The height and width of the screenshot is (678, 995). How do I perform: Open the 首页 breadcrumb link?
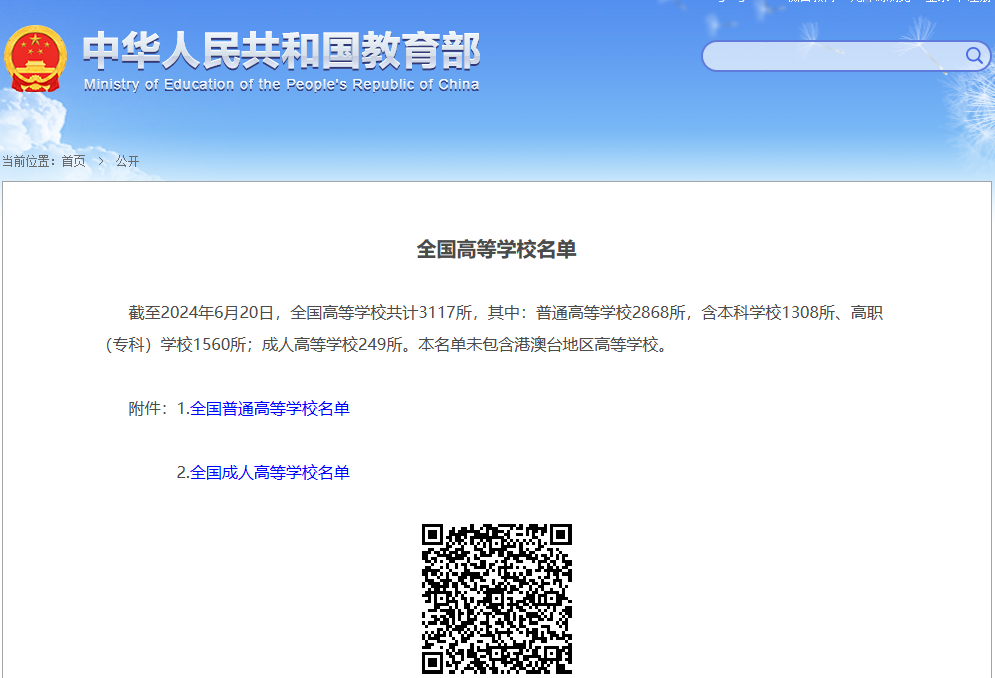(x=74, y=161)
